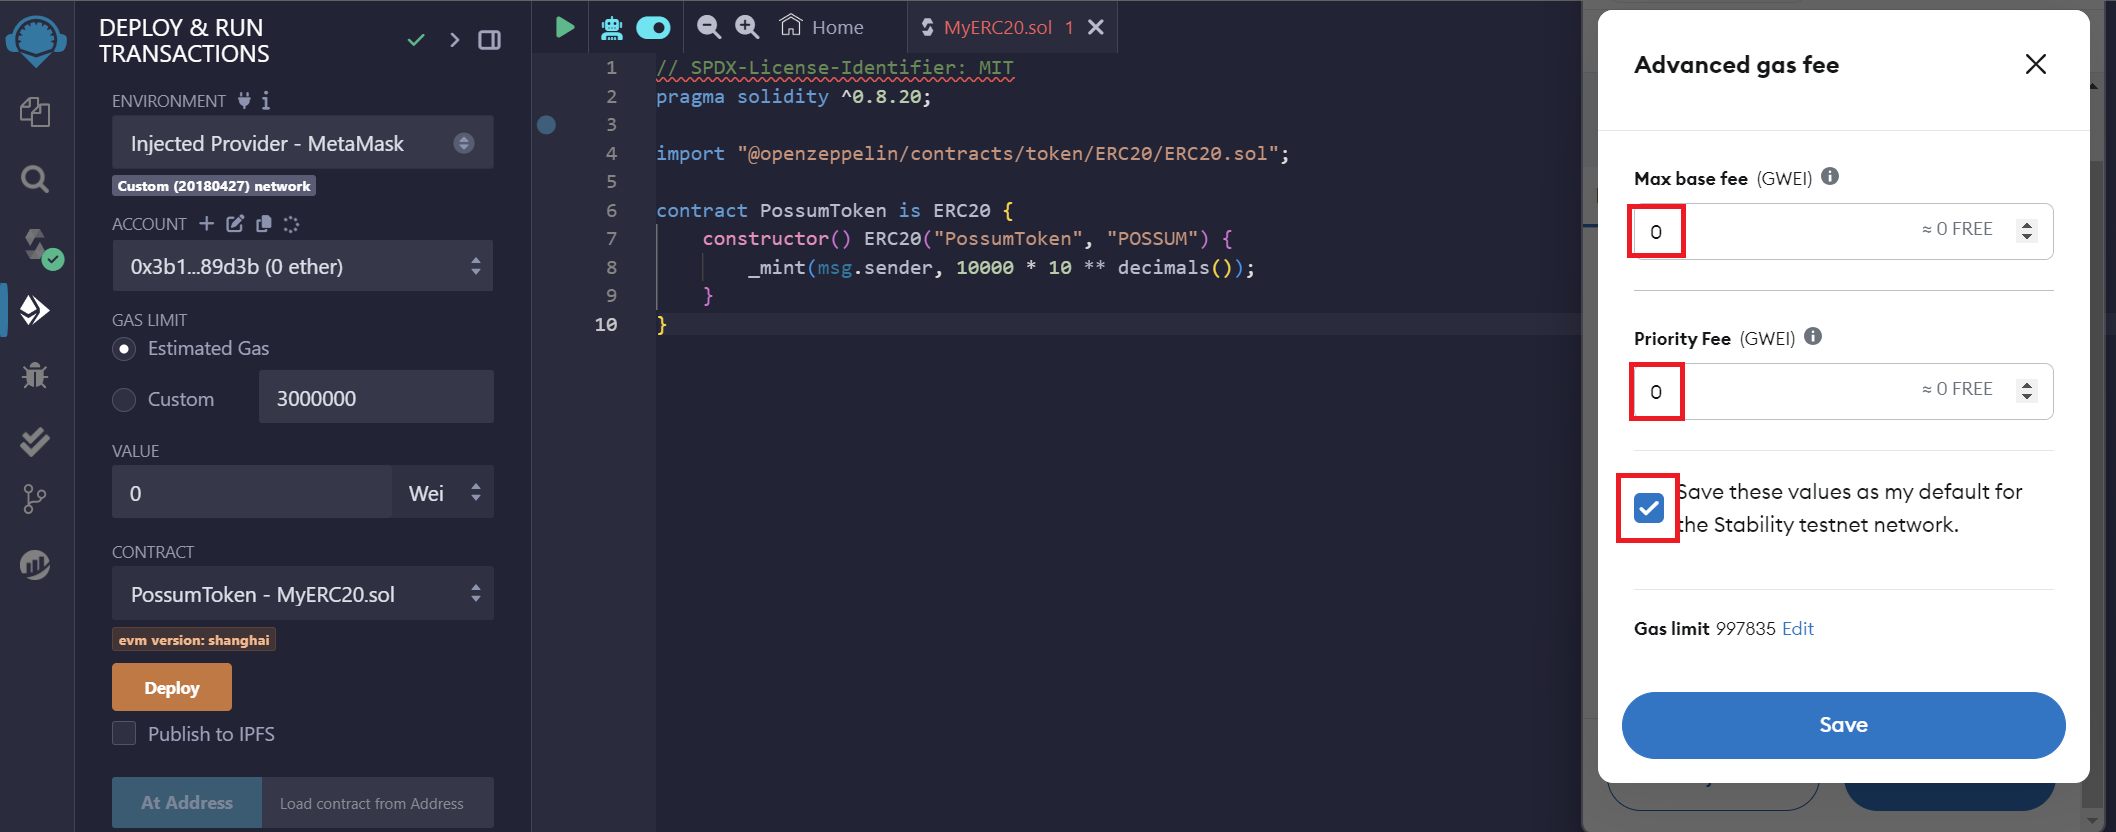Open the Wei unit dropdown

point(443,493)
